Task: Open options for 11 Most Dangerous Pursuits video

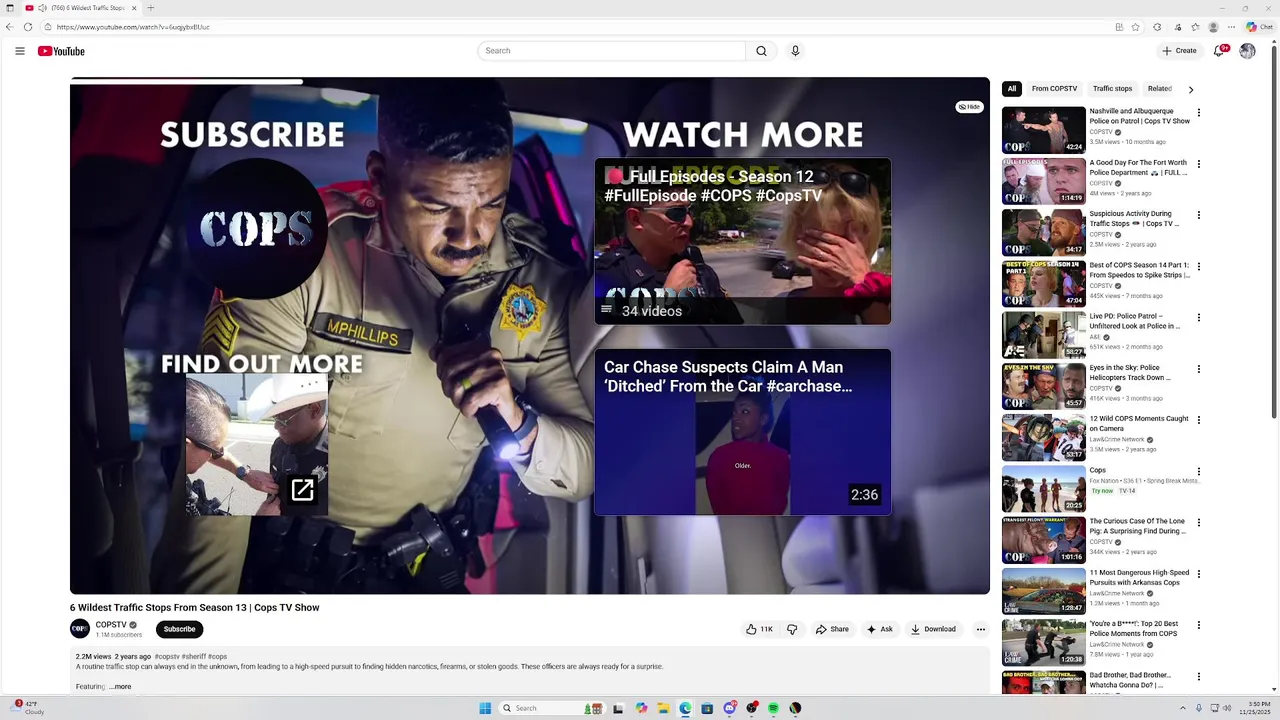Action: (x=1199, y=574)
